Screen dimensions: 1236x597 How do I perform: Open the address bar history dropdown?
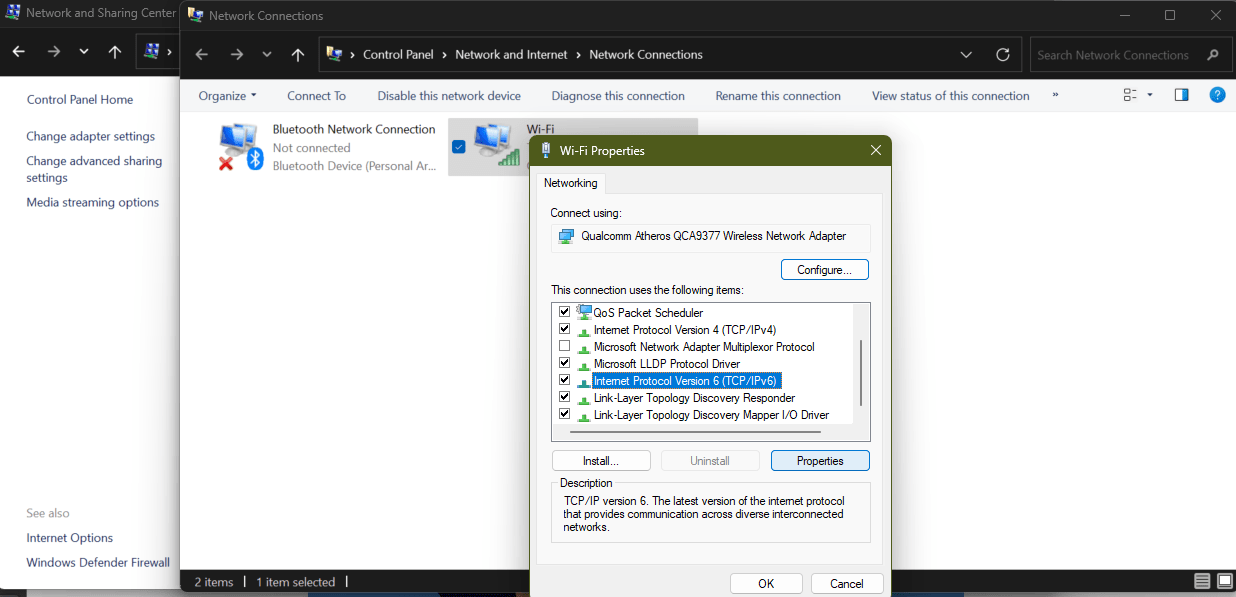point(965,55)
